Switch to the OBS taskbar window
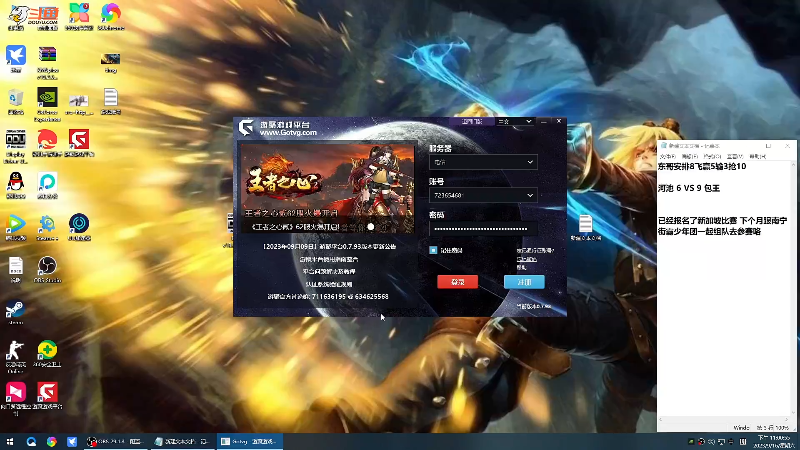This screenshot has width=800, height=450. 115,441
